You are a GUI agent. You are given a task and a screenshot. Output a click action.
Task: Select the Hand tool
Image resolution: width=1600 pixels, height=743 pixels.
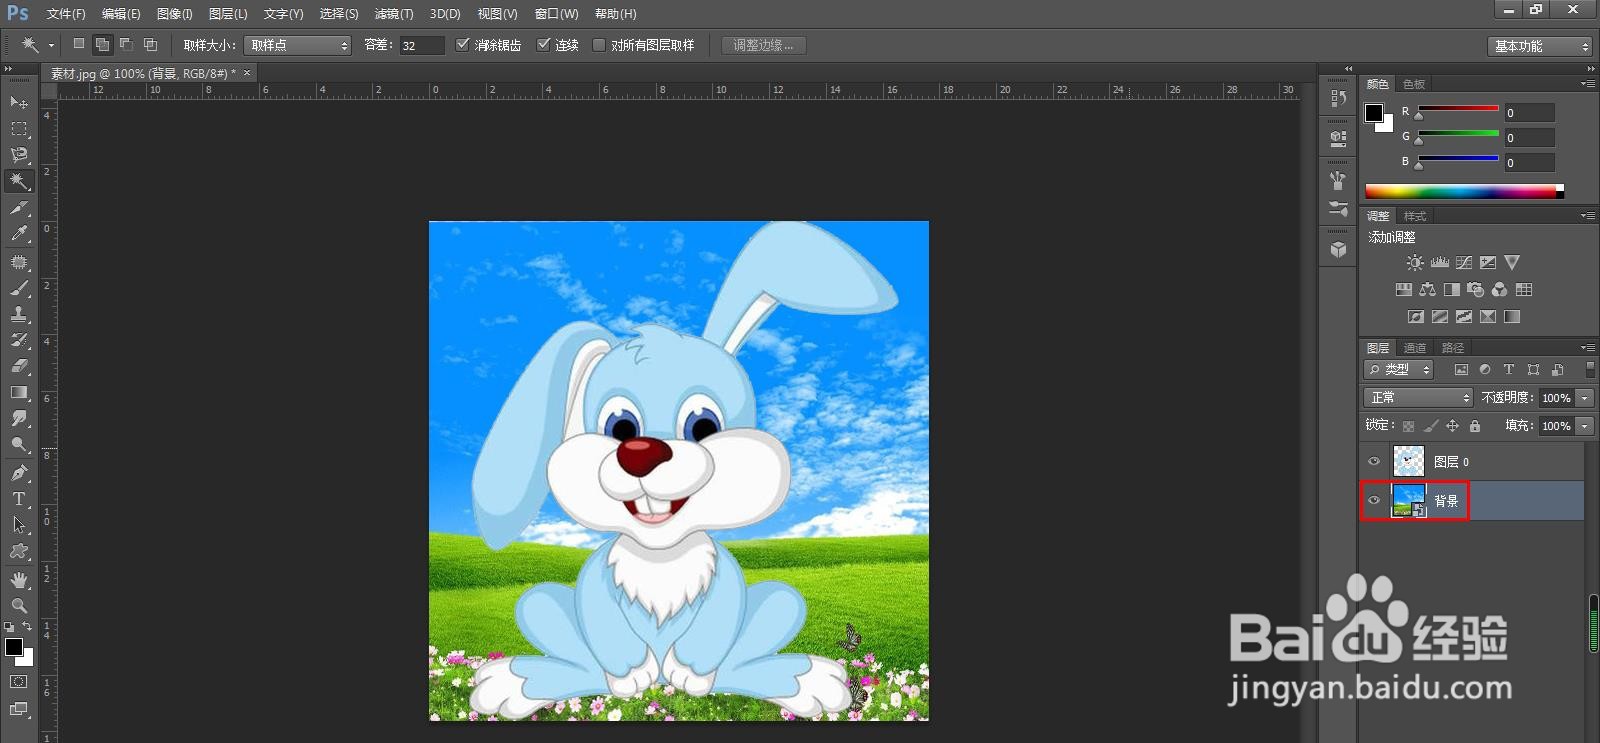tap(19, 580)
